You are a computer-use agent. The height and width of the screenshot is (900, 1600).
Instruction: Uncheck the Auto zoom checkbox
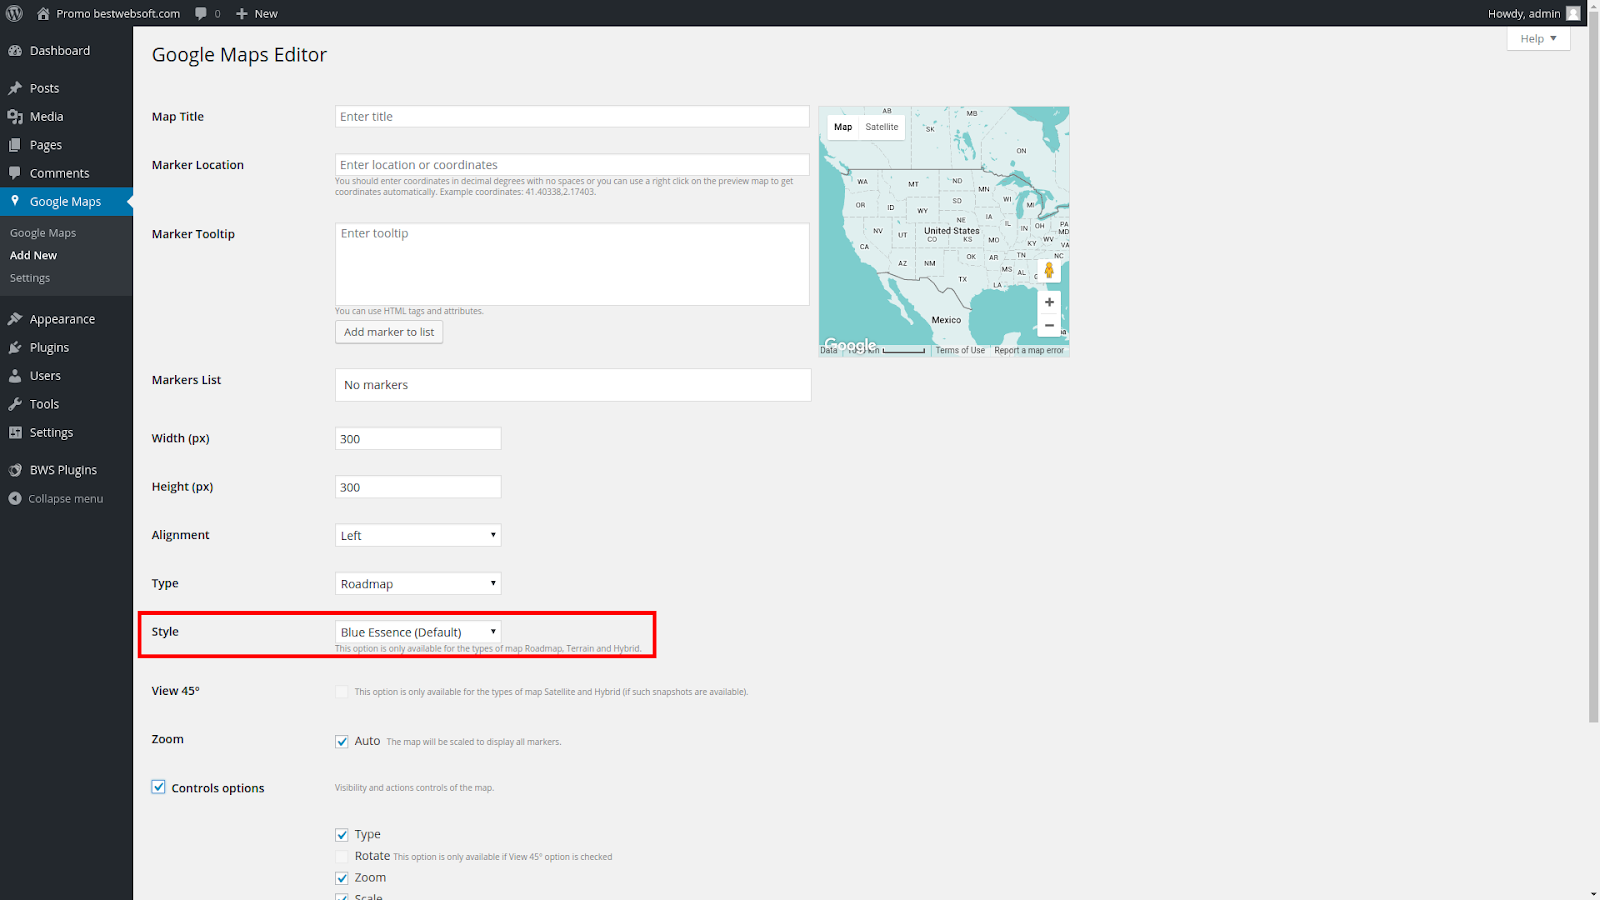point(342,741)
